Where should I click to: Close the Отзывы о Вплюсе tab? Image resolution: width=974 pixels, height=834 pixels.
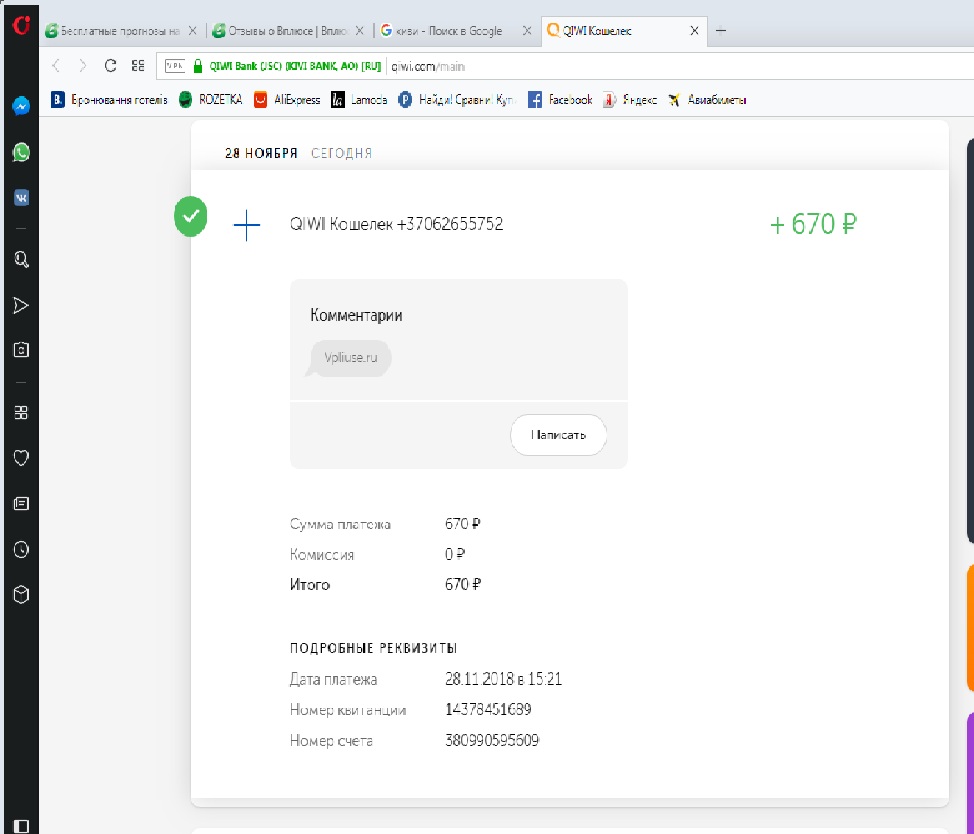[x=360, y=30]
